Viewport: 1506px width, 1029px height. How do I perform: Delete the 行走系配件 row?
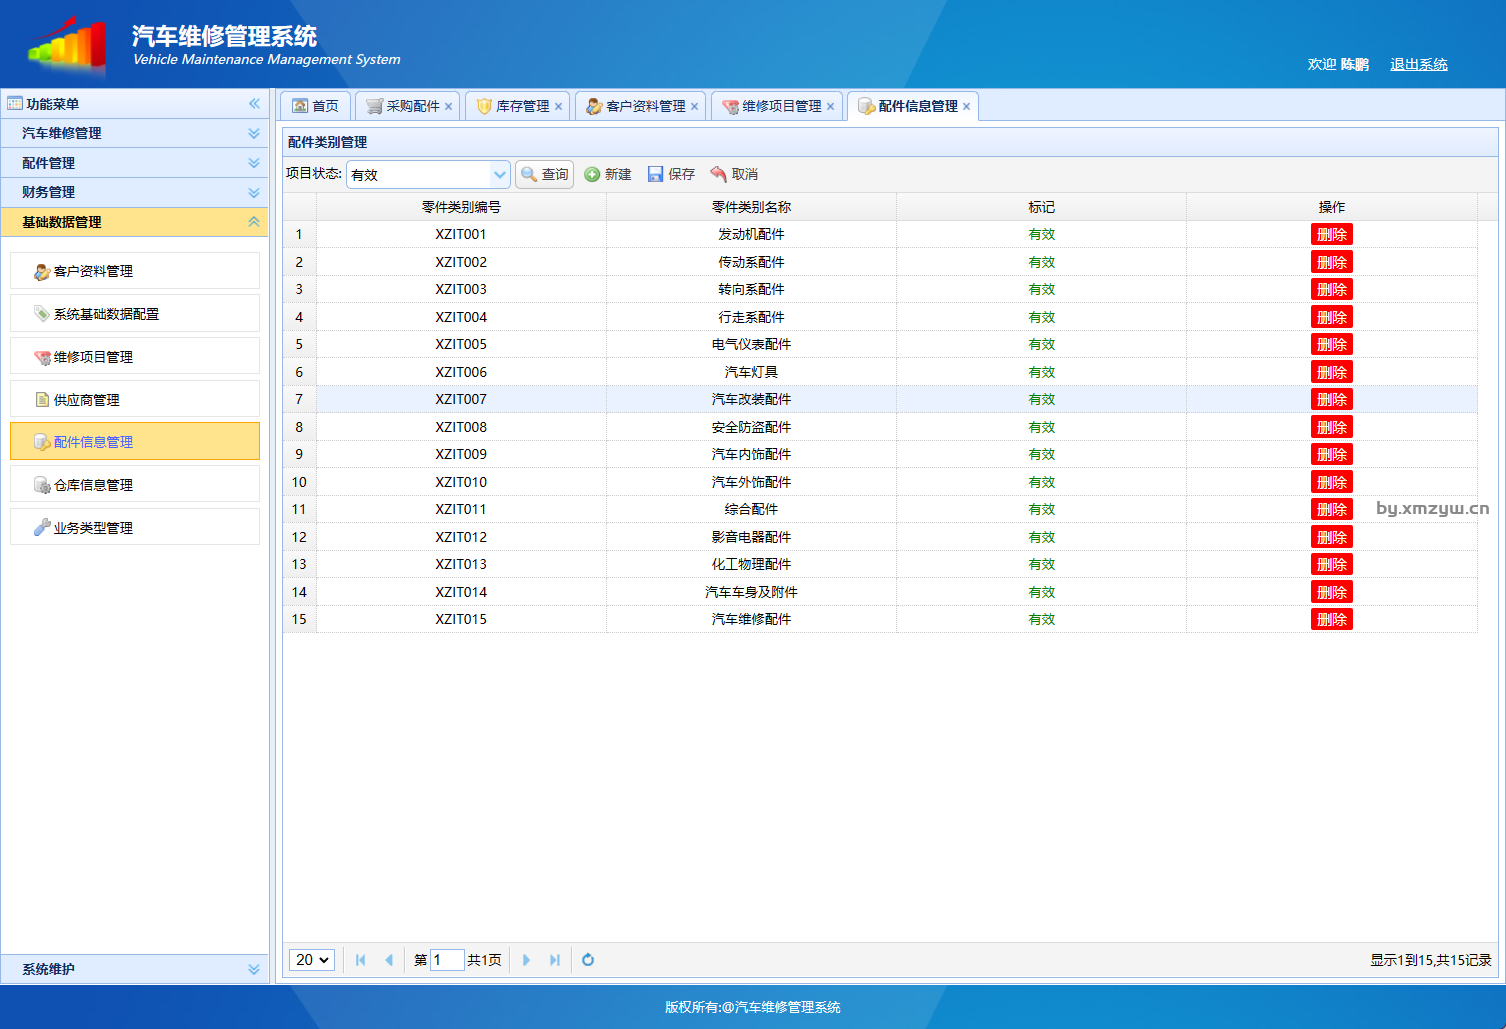(1332, 317)
